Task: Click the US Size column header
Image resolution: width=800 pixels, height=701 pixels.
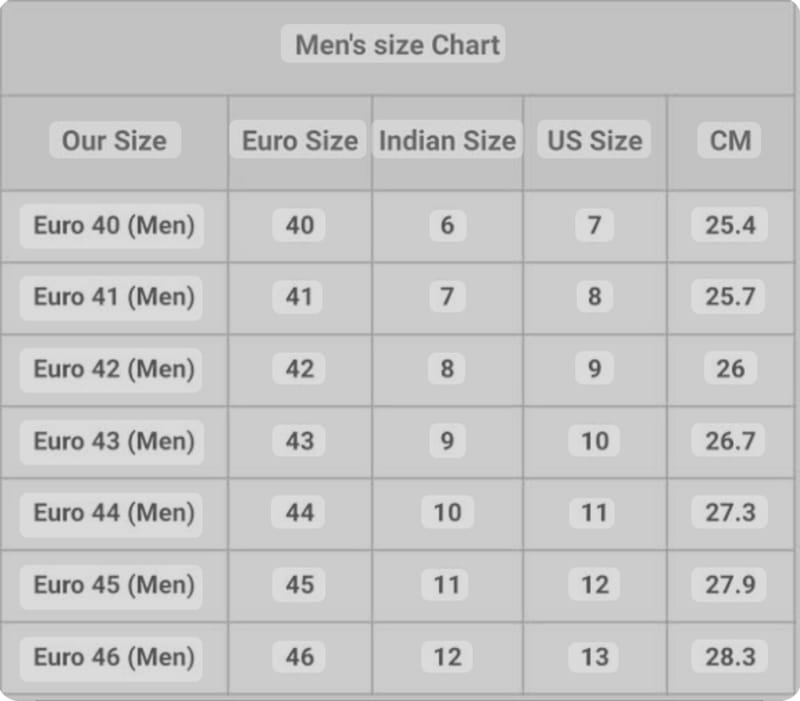Action: (594, 141)
